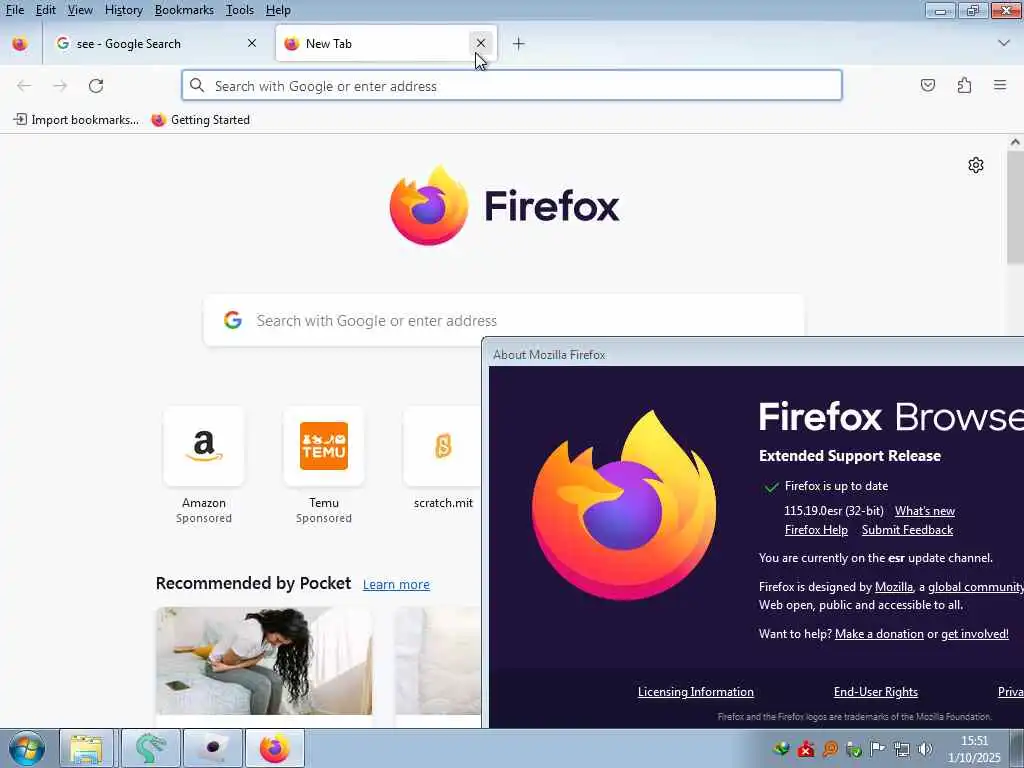Click the address bar search magnifier icon

click(197, 86)
